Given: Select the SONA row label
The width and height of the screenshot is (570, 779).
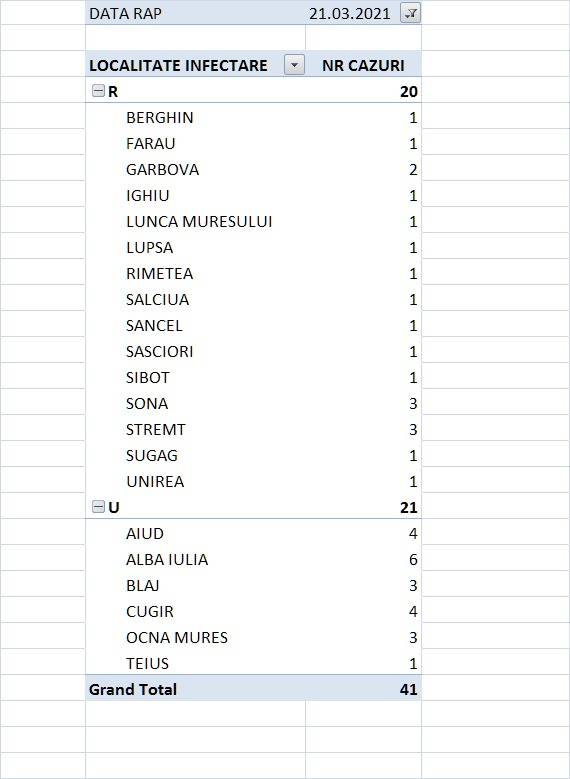Looking at the screenshot, I should (147, 403).
